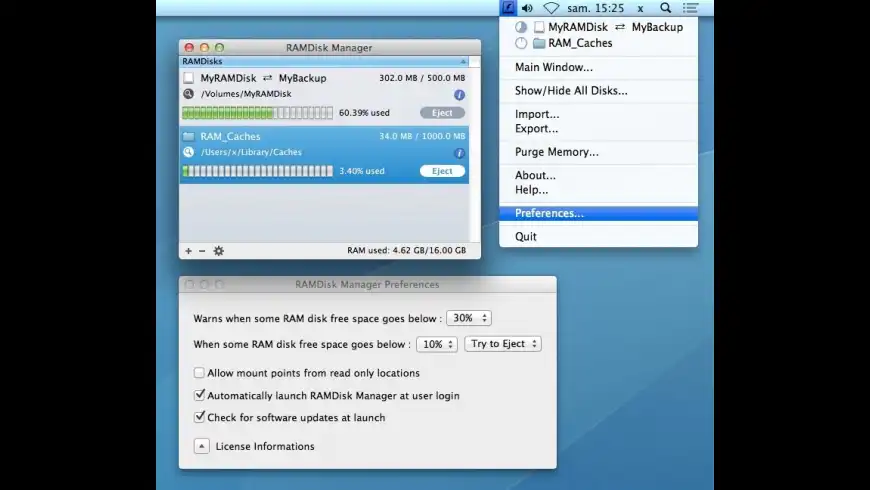
Task: Remove selected RAM disk with minus button
Action: coord(202,251)
